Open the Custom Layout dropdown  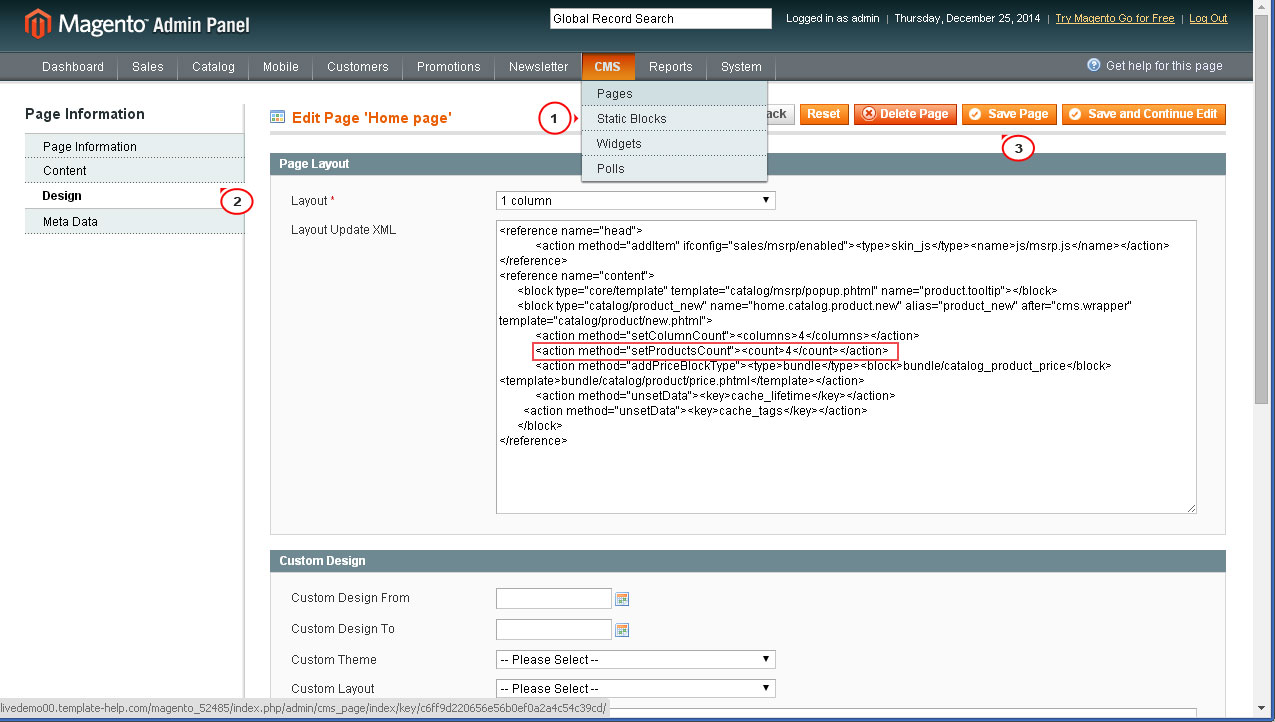[x=636, y=689]
